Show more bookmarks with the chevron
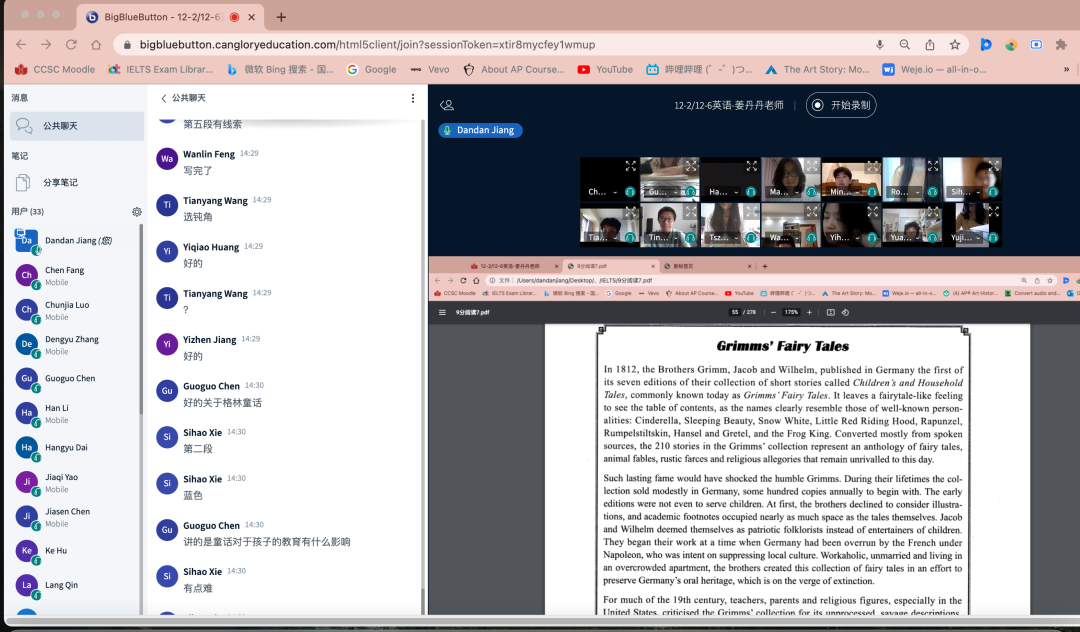The image size is (1080, 632). tap(1066, 70)
